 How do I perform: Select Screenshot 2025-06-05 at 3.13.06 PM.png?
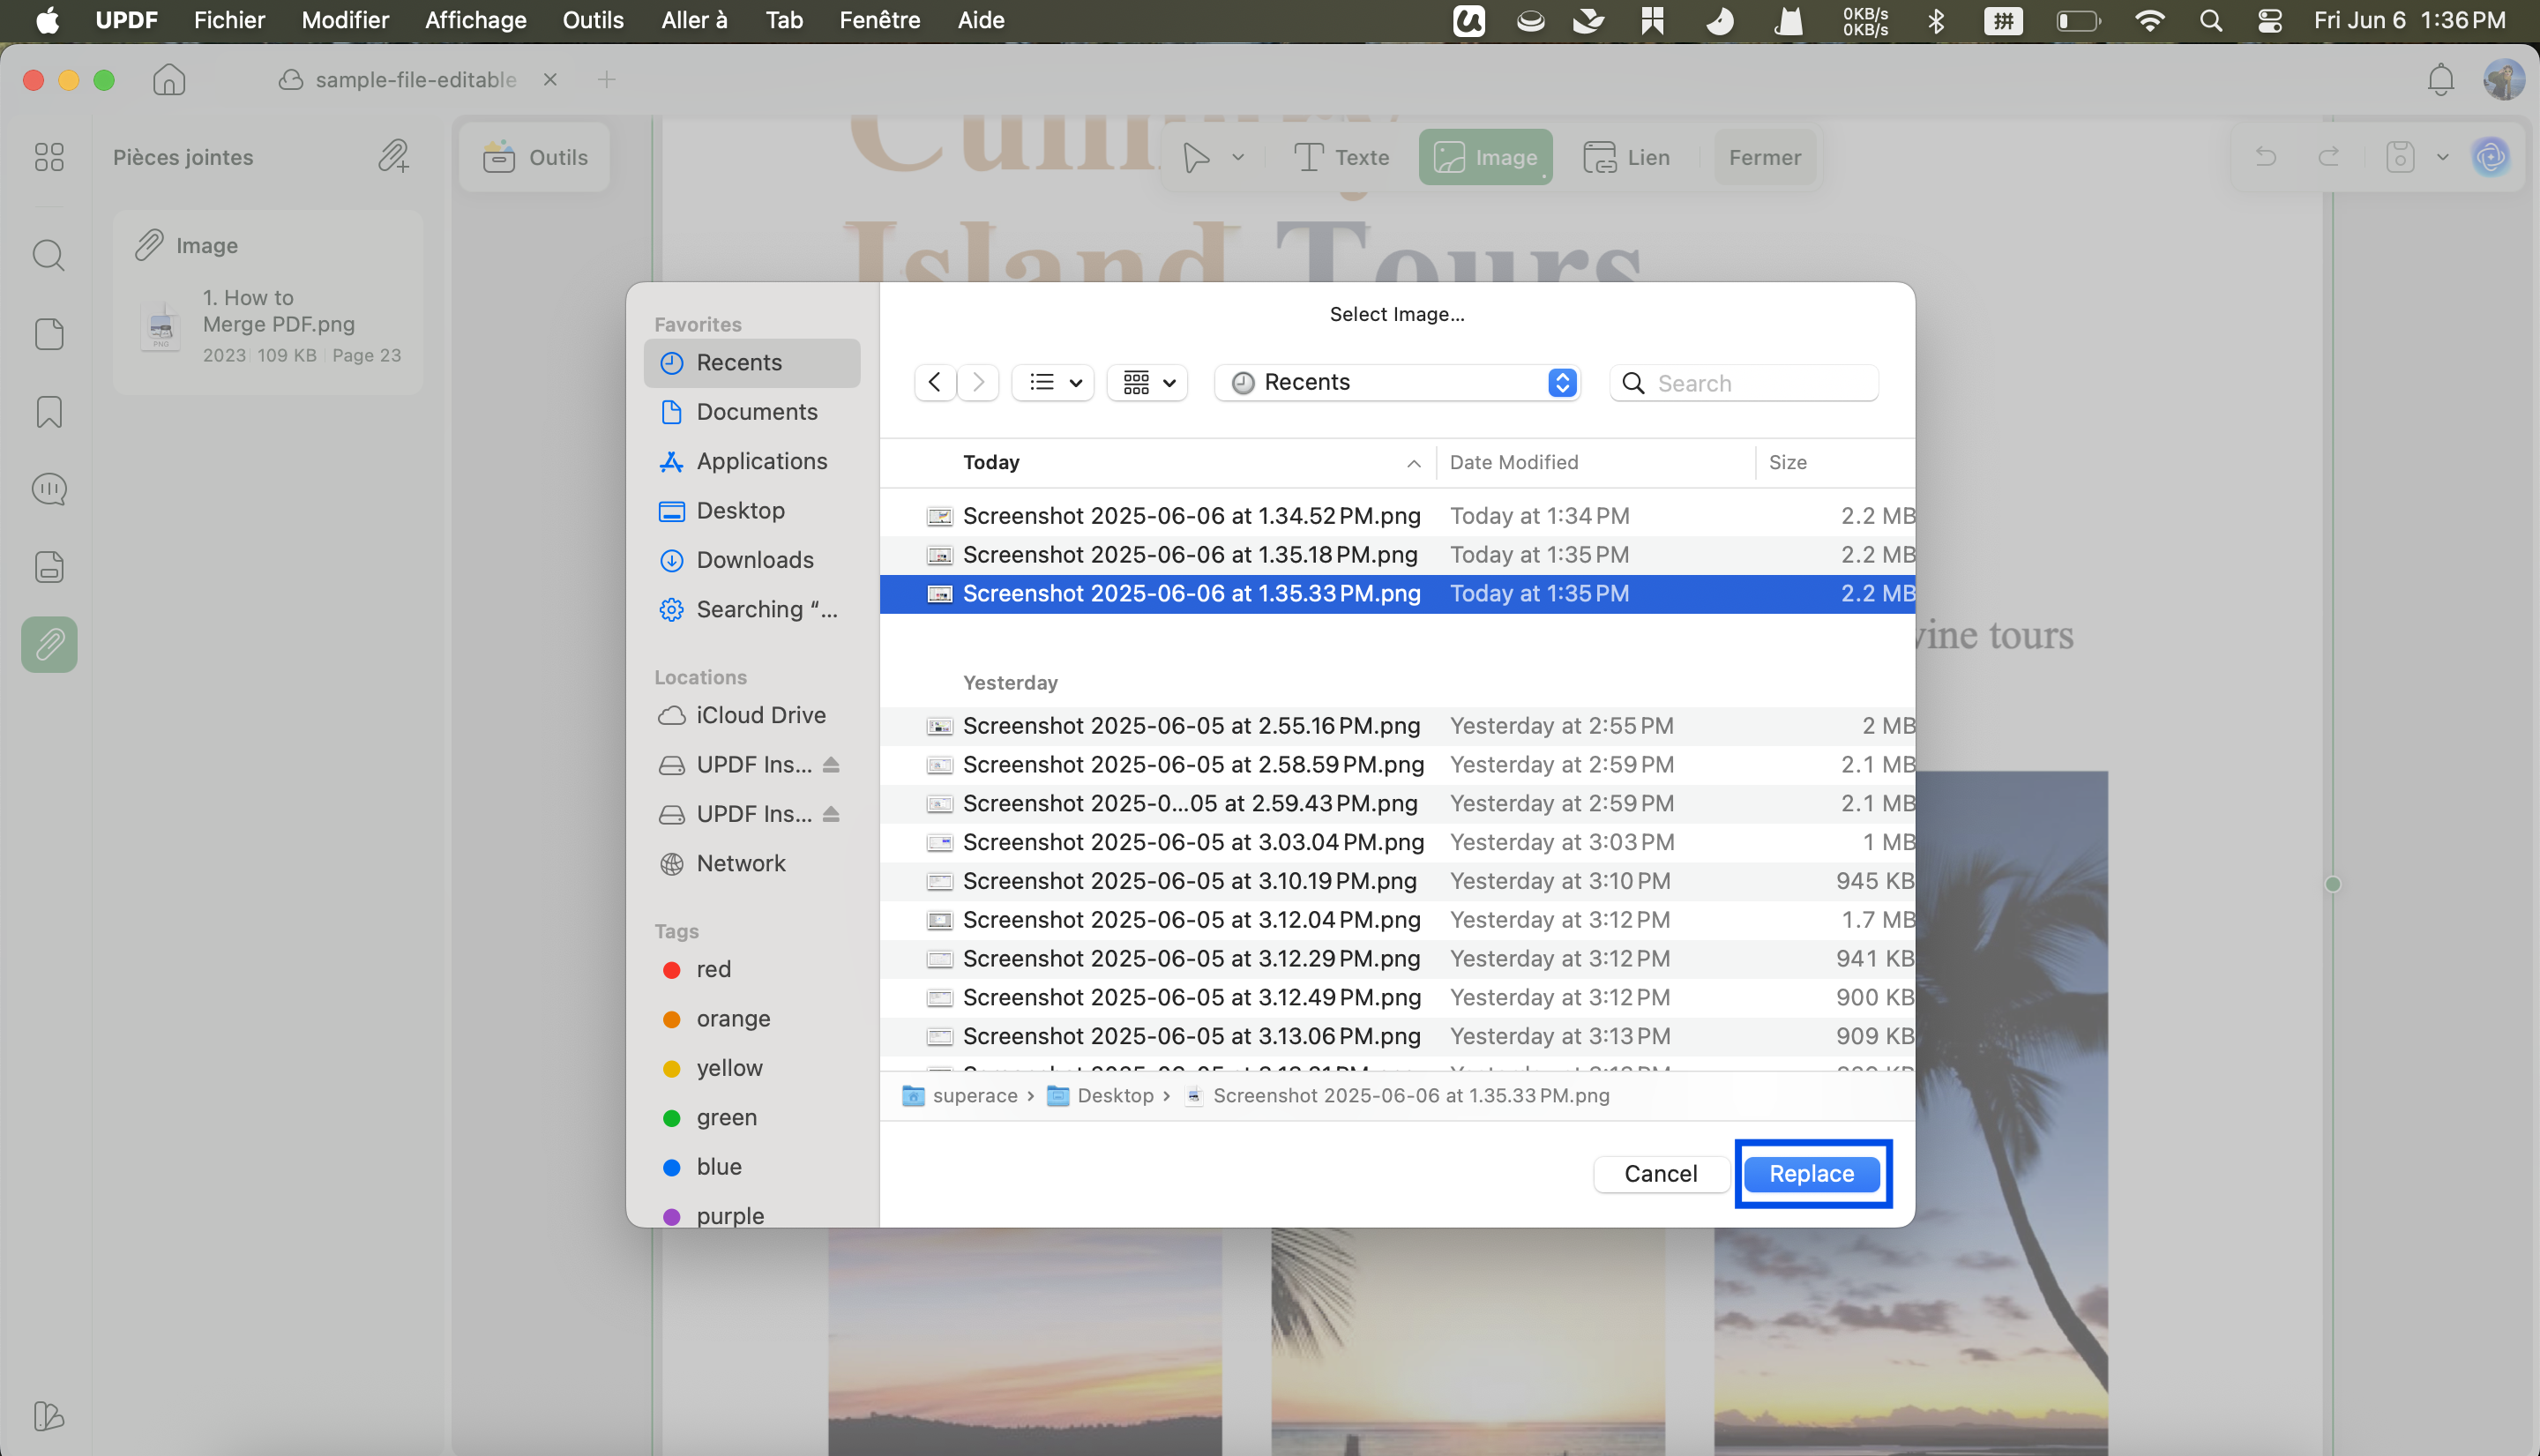(1397, 1036)
